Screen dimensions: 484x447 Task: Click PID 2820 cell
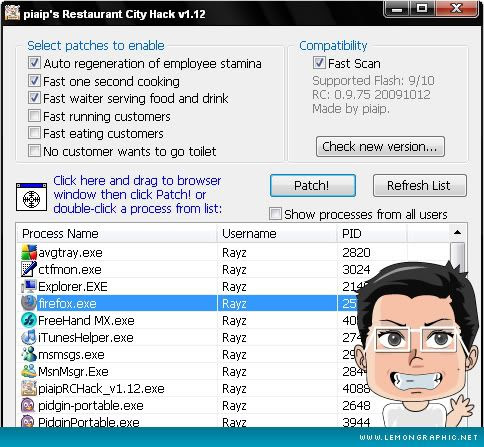click(x=356, y=253)
